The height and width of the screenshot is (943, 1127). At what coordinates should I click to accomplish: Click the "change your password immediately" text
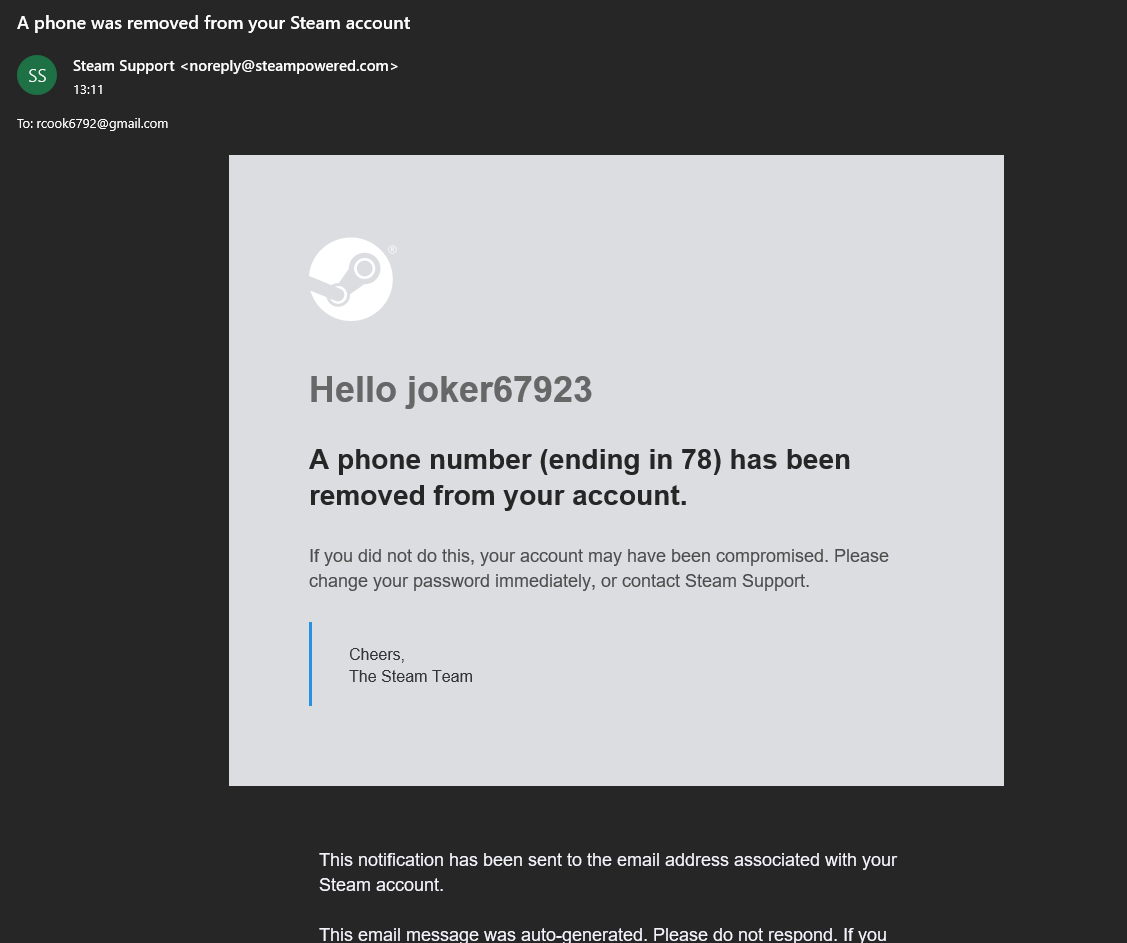click(449, 581)
